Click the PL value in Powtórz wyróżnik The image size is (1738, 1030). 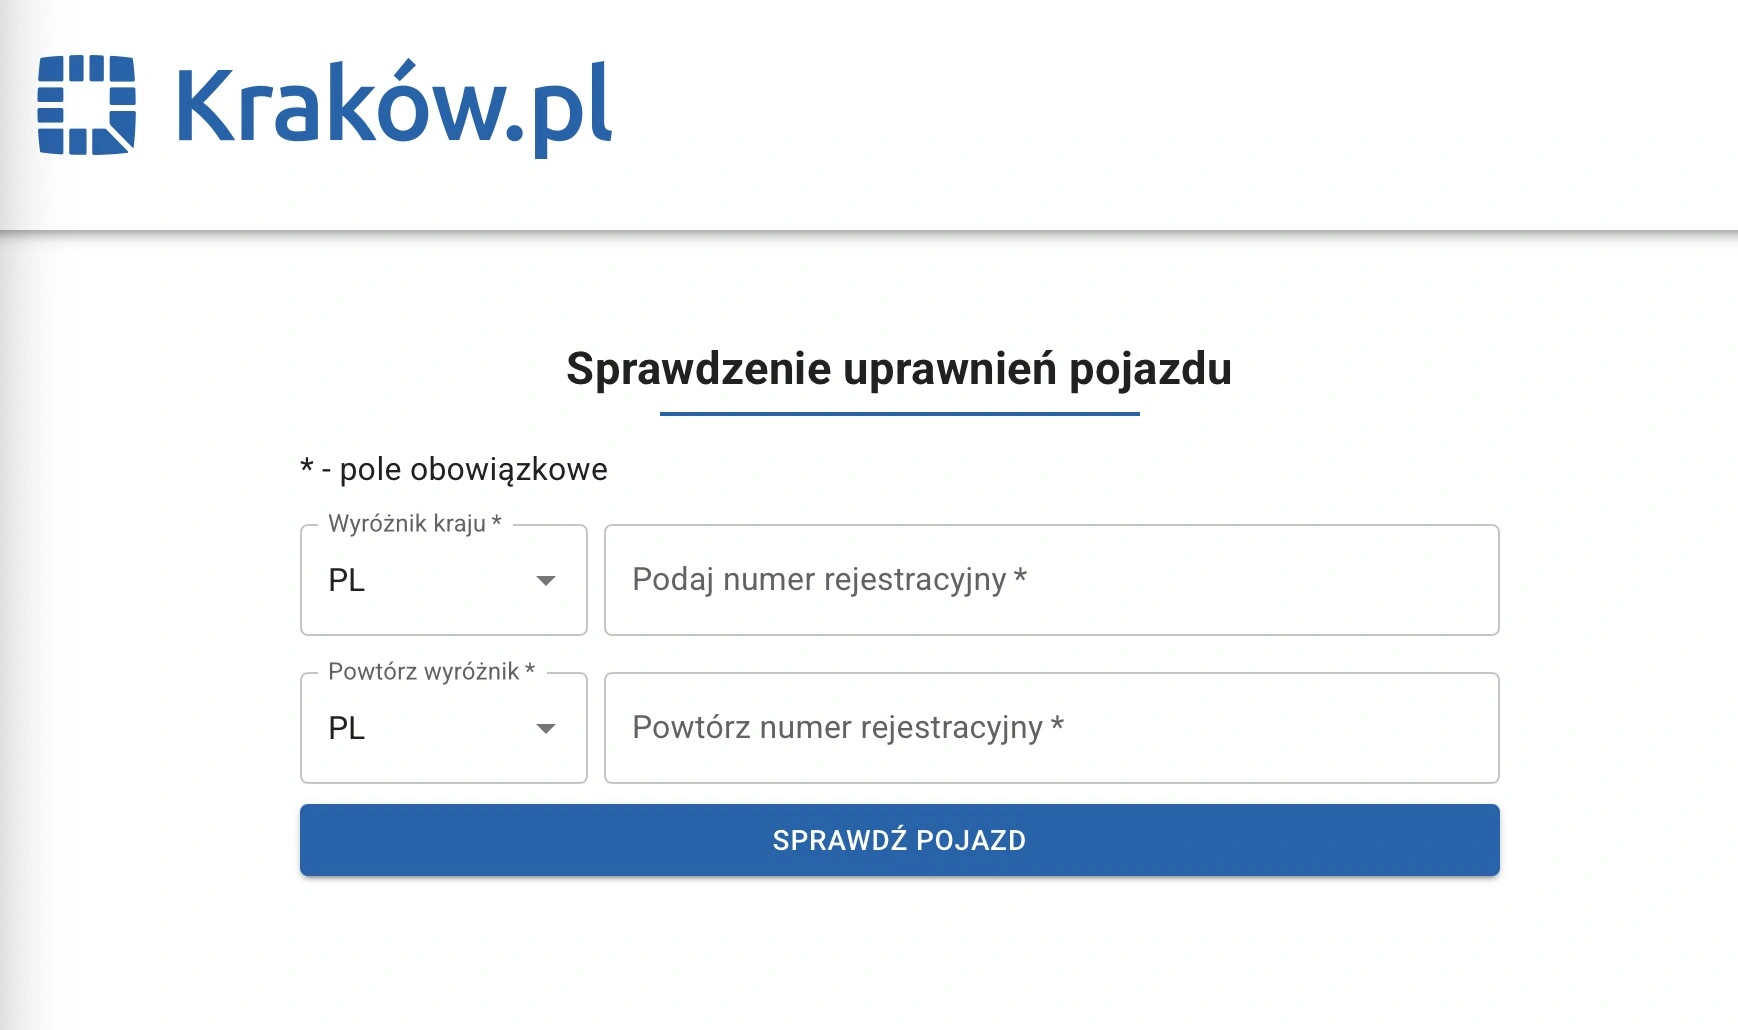pos(347,729)
